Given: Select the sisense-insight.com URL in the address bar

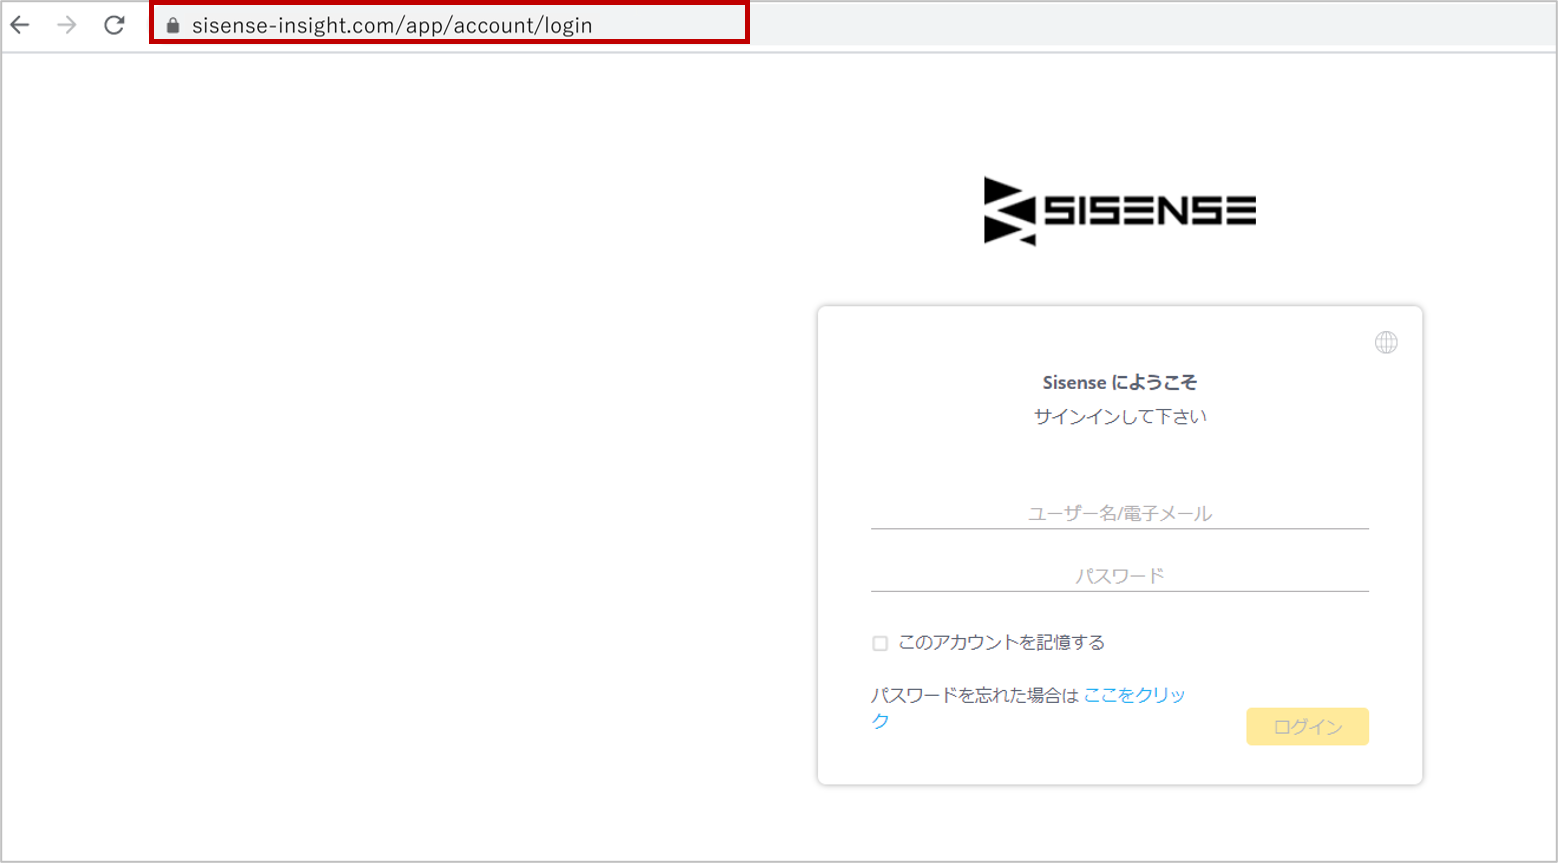Looking at the screenshot, I should pos(392,26).
